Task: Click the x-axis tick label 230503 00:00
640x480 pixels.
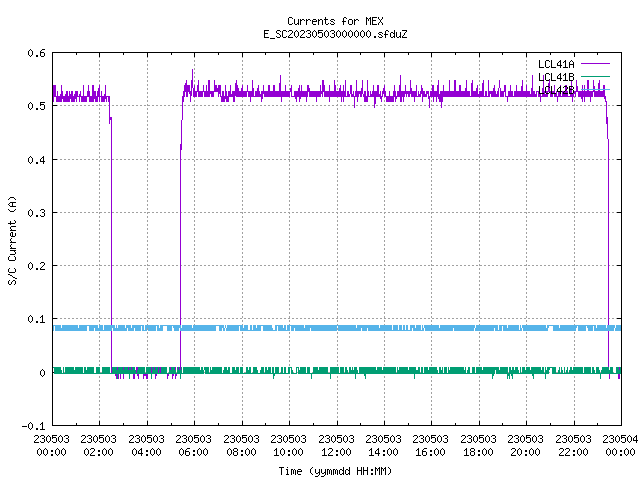Action: tap(51, 446)
